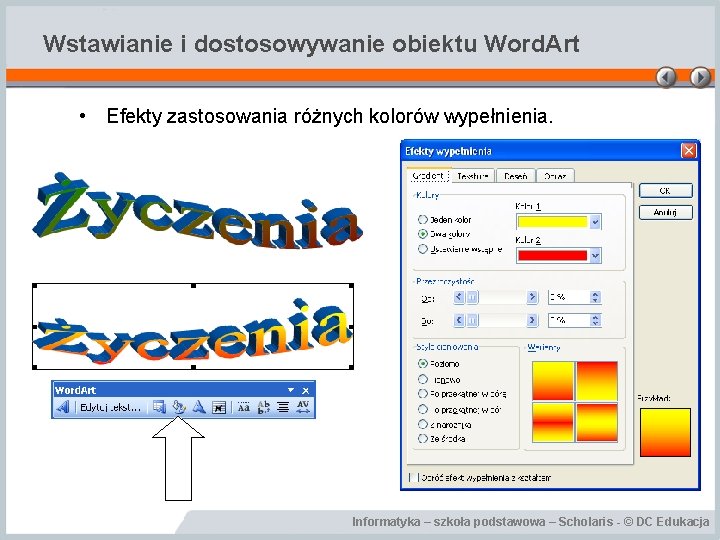Viewport: 720px width, 540px height.
Task: Click left arrow of 'Do' transparency slider
Action: pos(458,320)
